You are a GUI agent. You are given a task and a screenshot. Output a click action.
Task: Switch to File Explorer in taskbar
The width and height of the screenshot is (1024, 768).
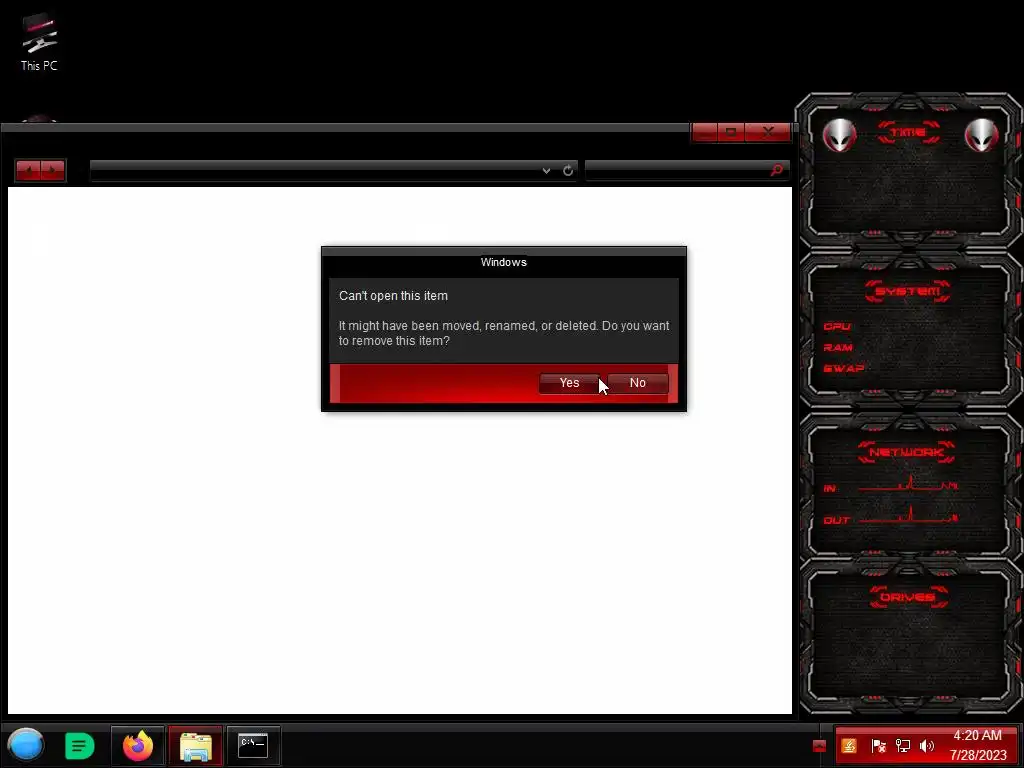tap(195, 746)
